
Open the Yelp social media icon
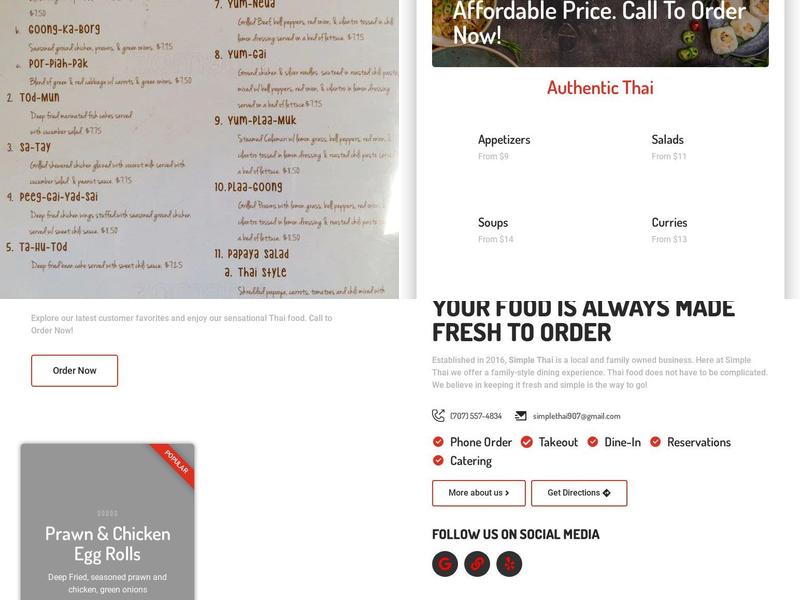point(509,564)
